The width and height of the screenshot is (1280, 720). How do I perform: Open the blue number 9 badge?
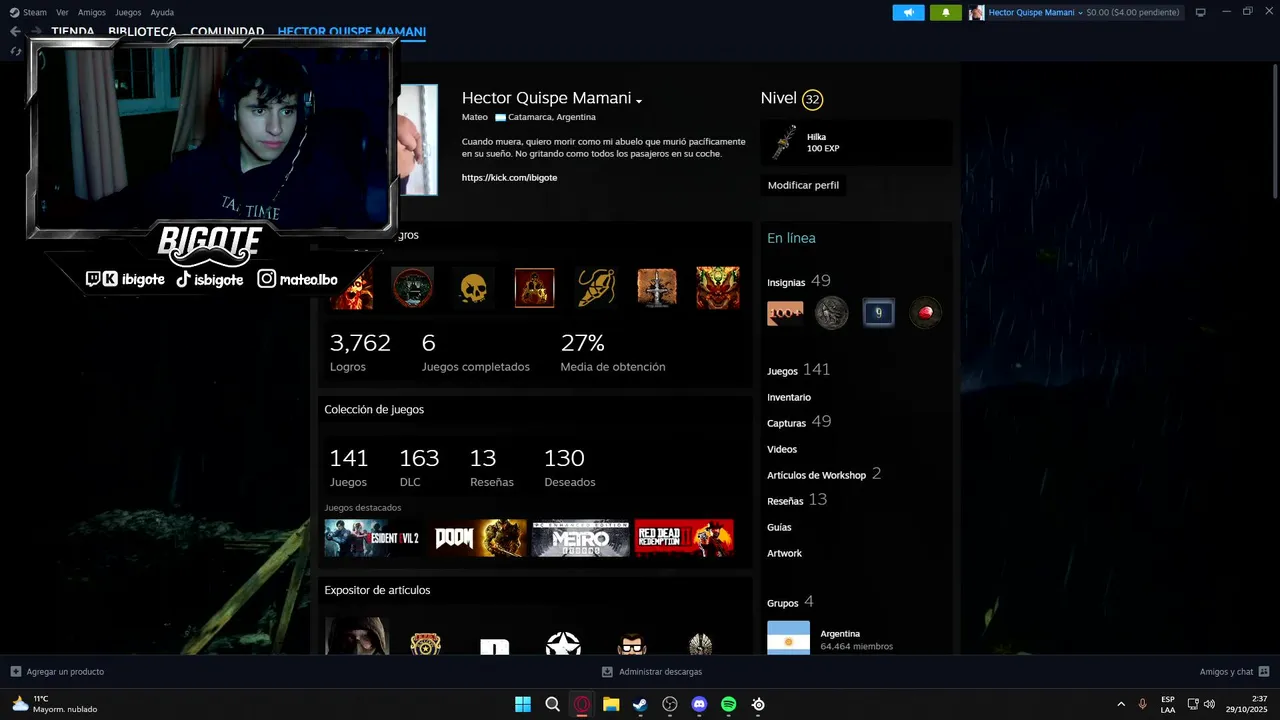[x=879, y=313]
